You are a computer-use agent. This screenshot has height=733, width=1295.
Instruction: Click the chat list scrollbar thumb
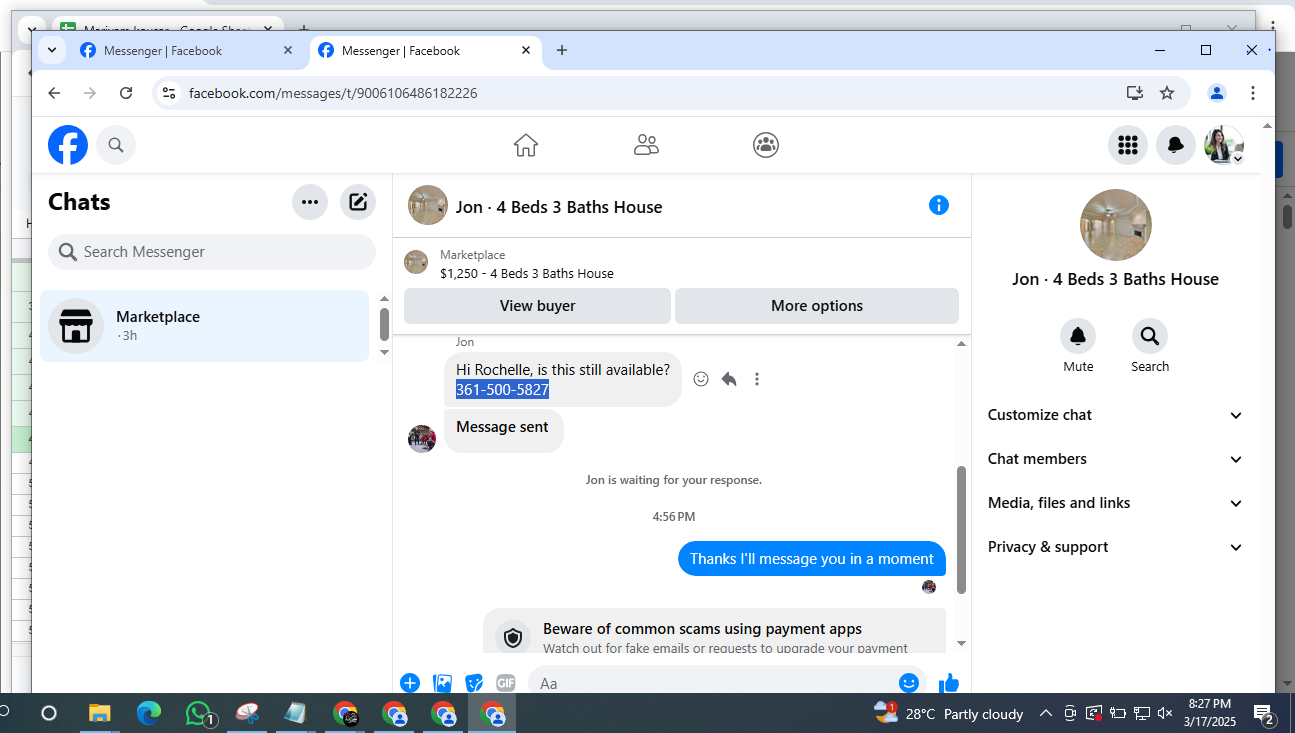click(x=384, y=325)
